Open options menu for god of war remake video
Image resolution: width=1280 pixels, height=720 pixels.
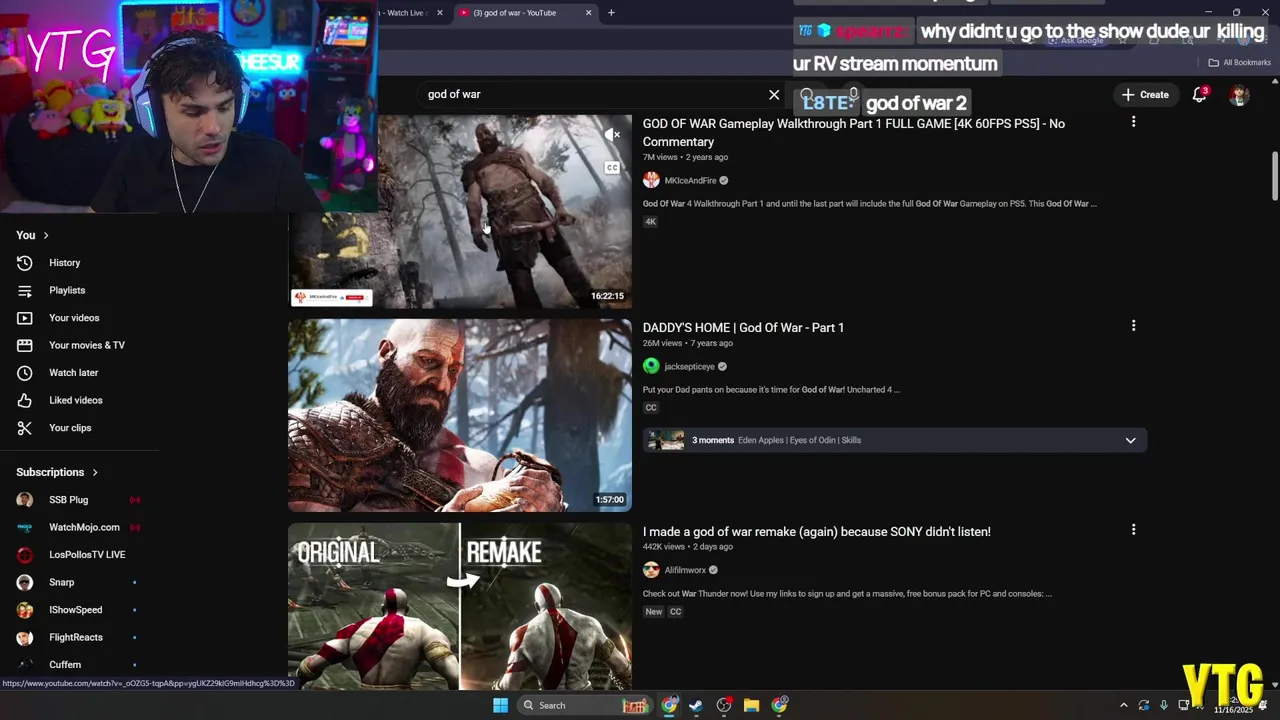[1133, 530]
